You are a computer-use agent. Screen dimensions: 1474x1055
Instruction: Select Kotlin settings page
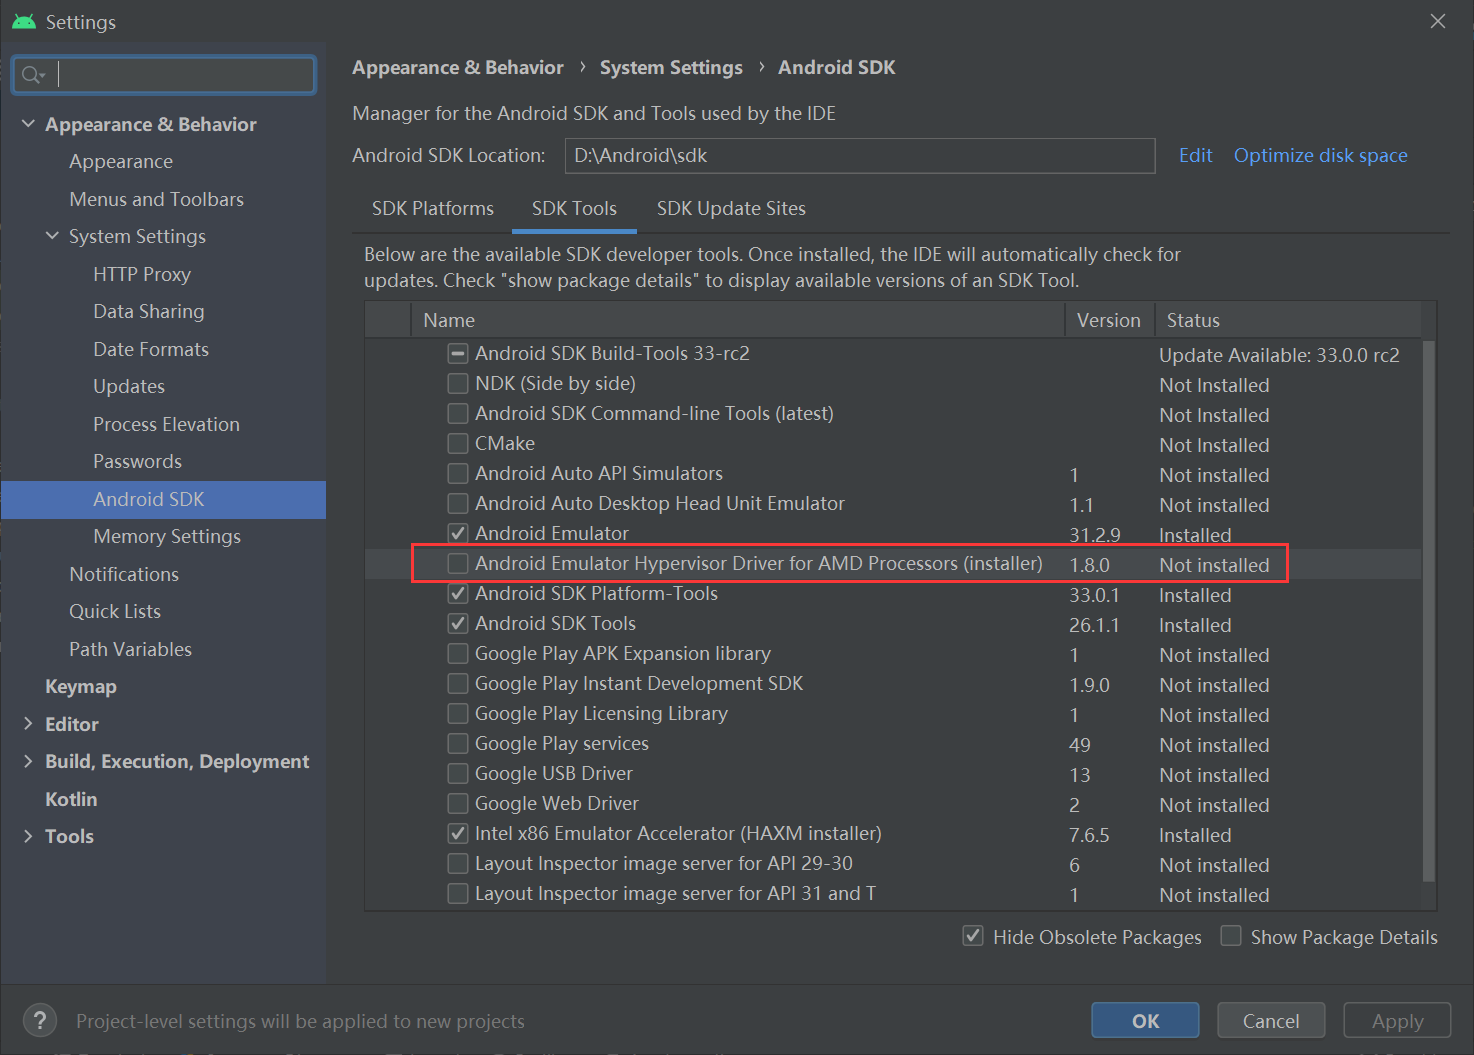[71, 799]
